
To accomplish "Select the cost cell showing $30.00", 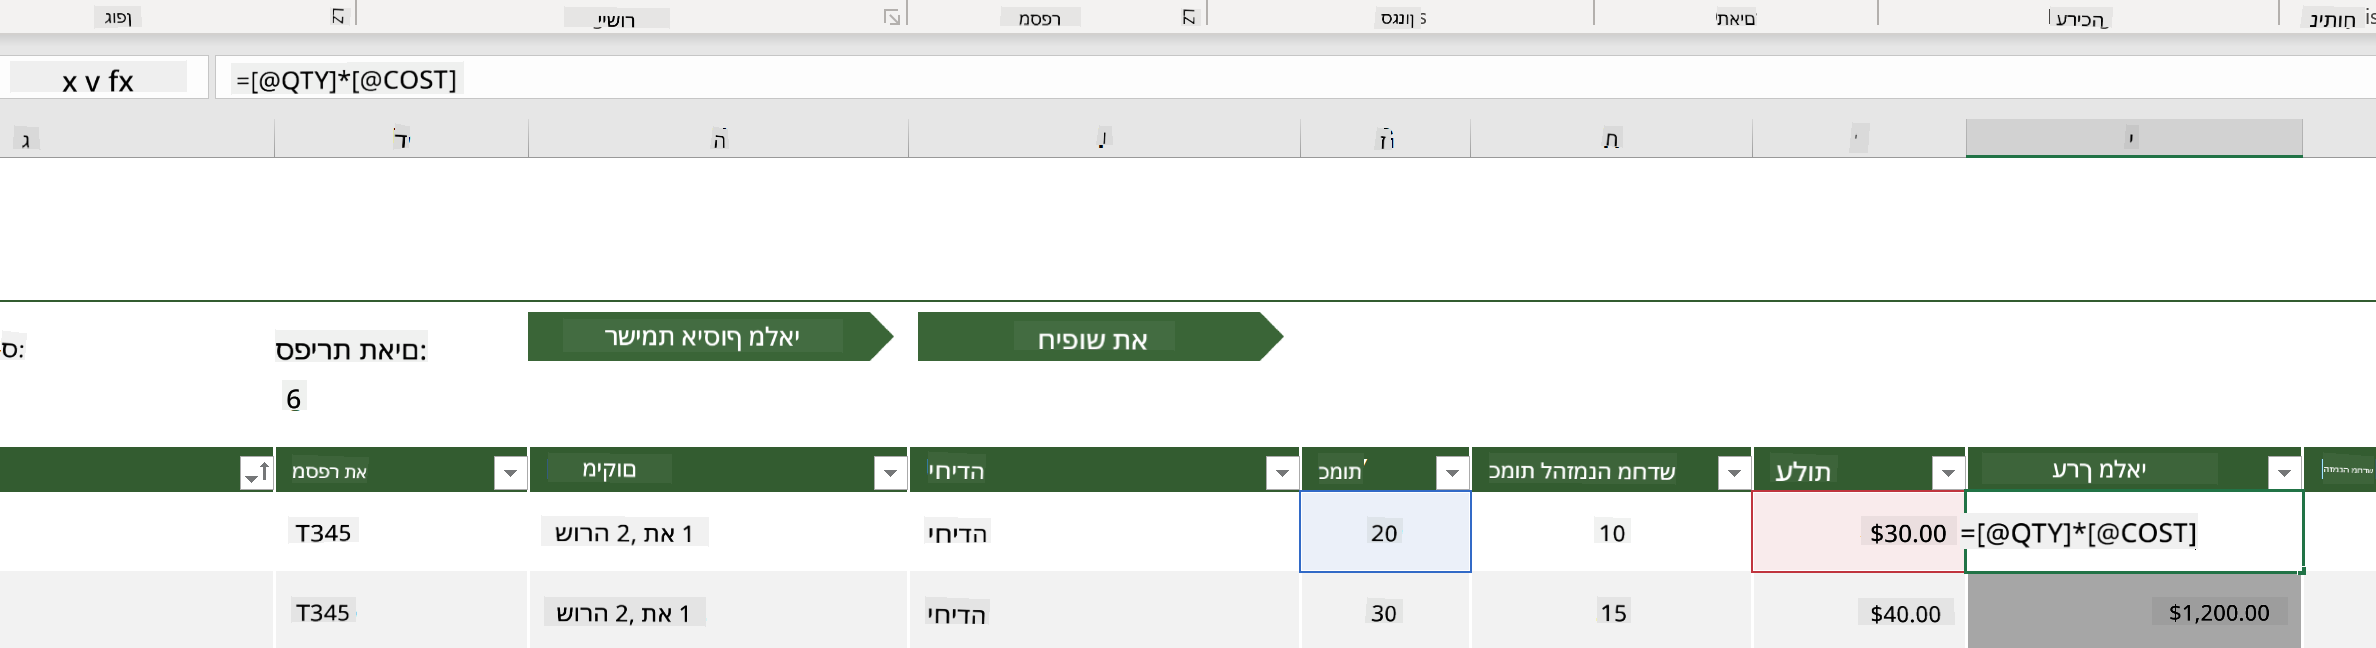I will tap(1859, 532).
